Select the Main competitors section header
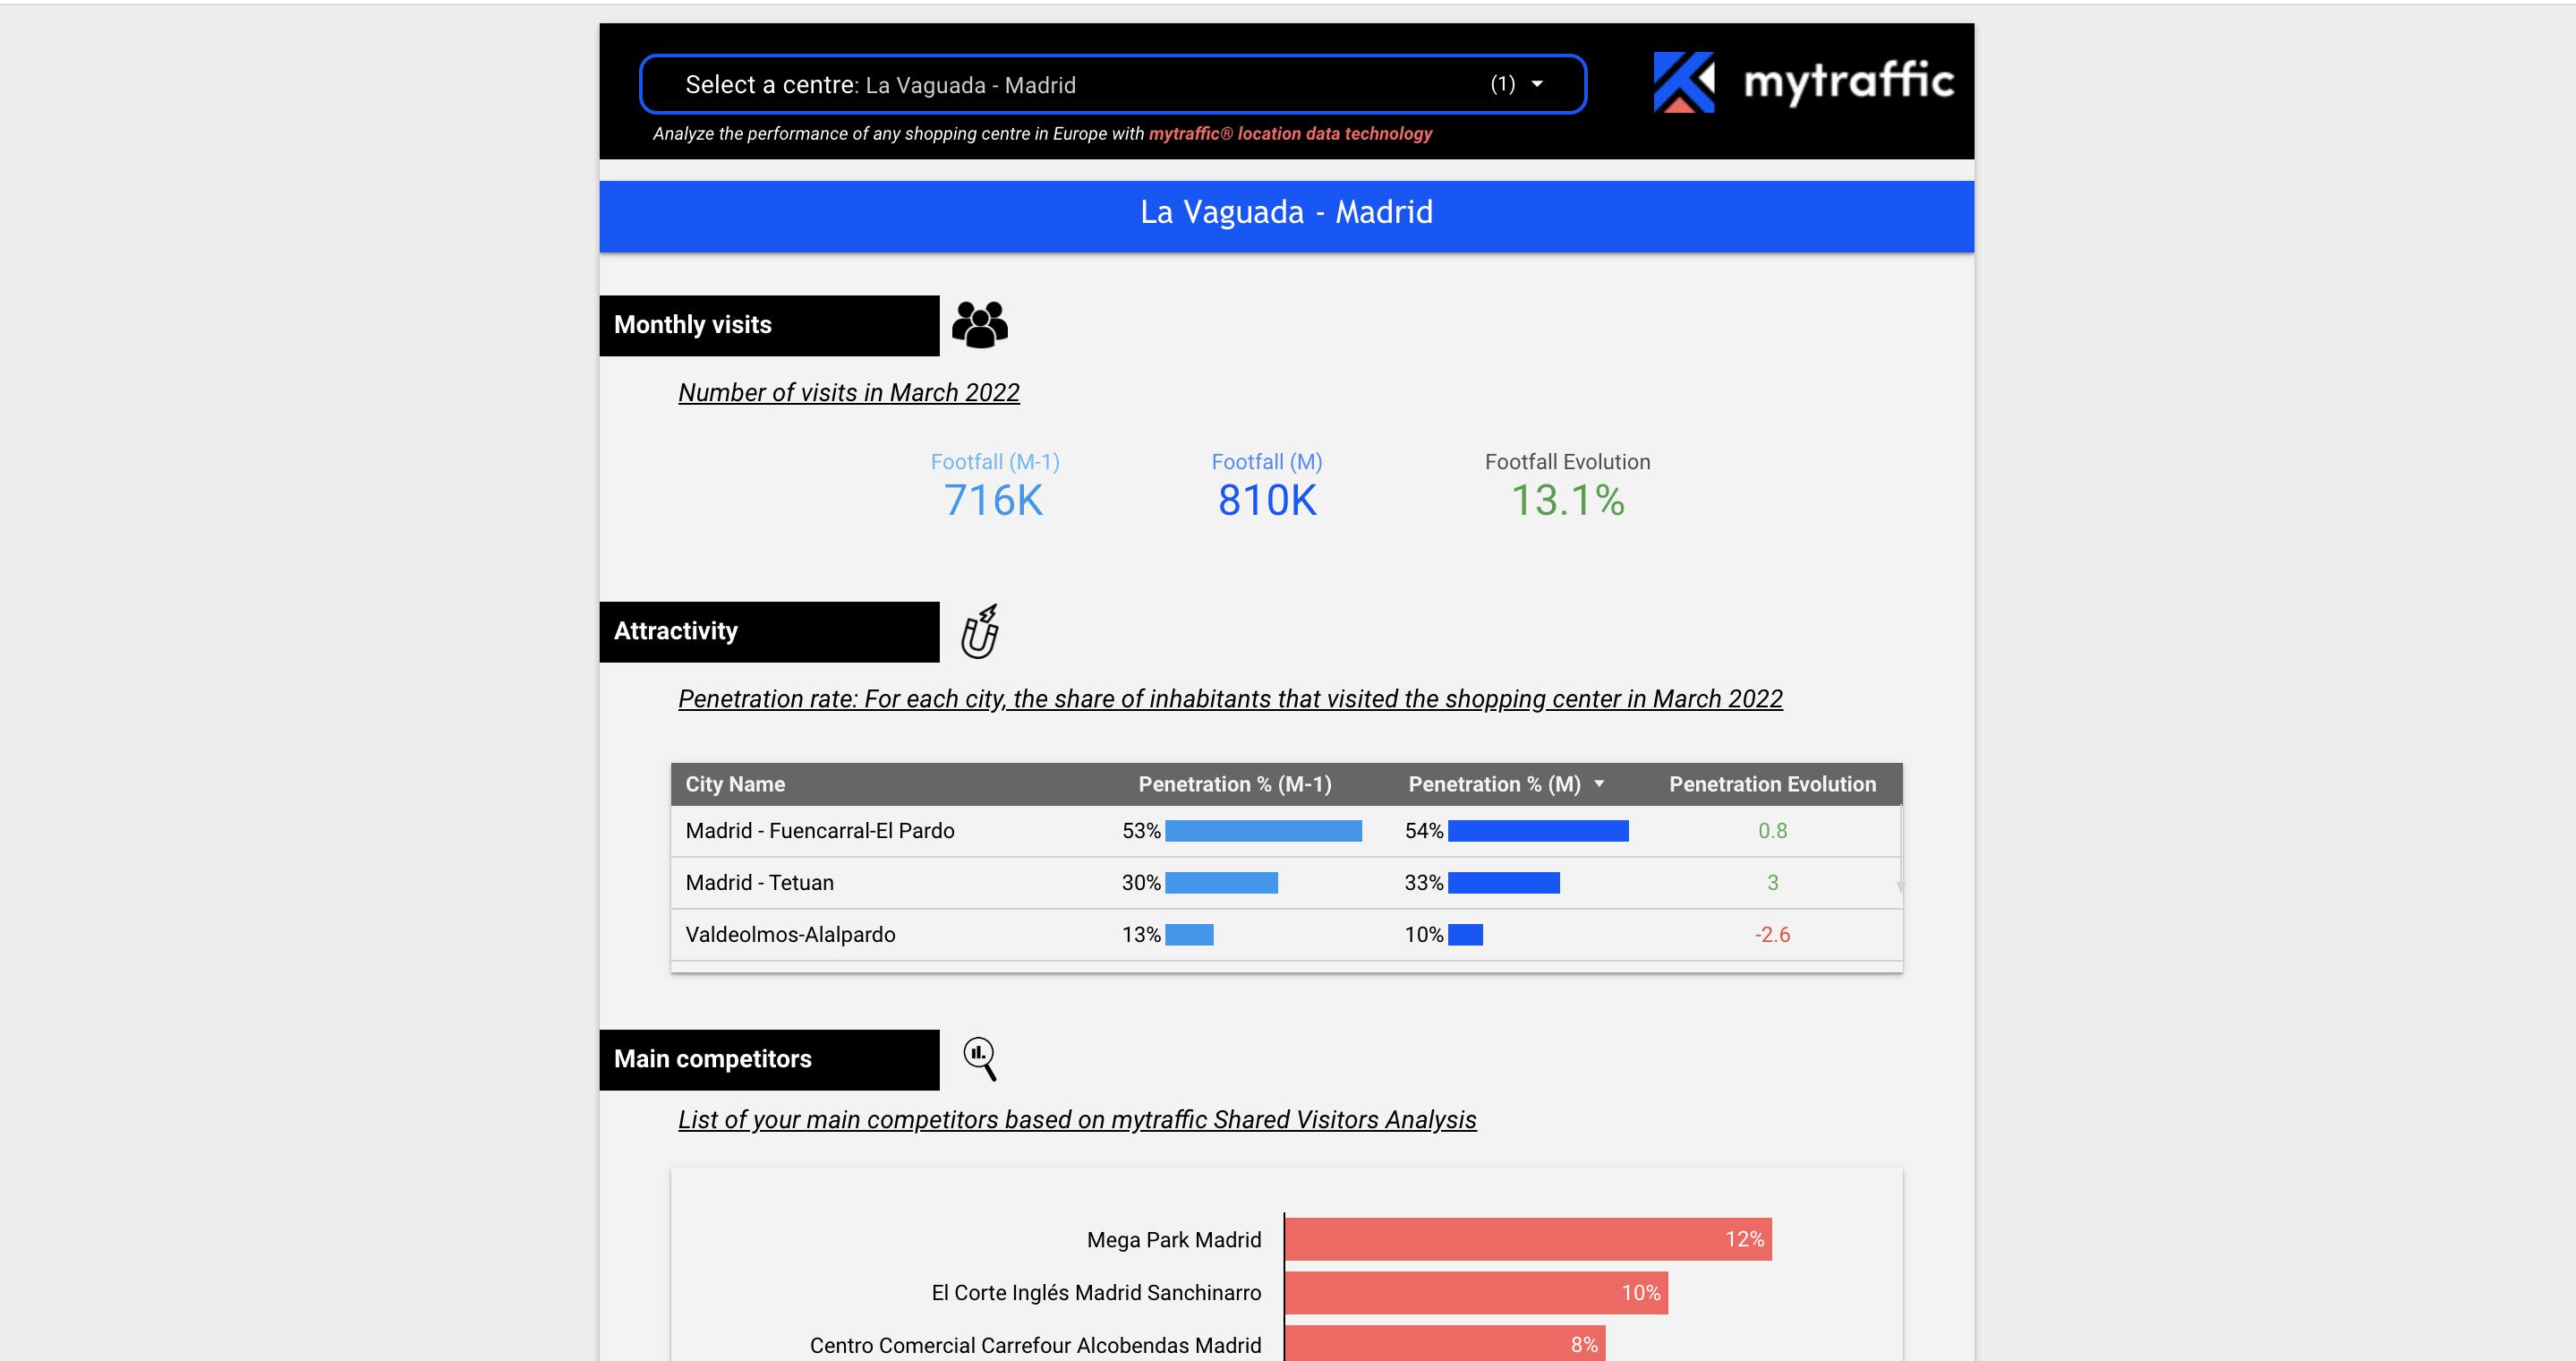 [769, 1059]
